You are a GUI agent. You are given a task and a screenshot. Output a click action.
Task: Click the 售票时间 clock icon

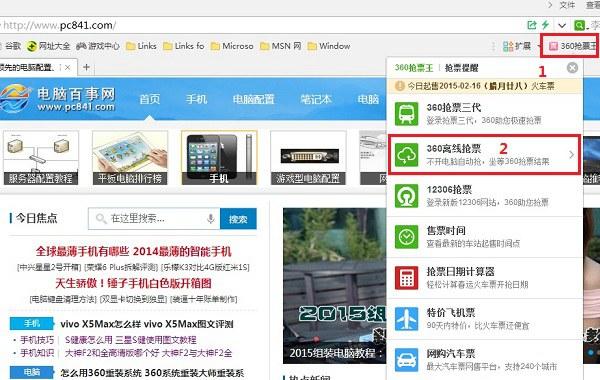[x=406, y=237]
